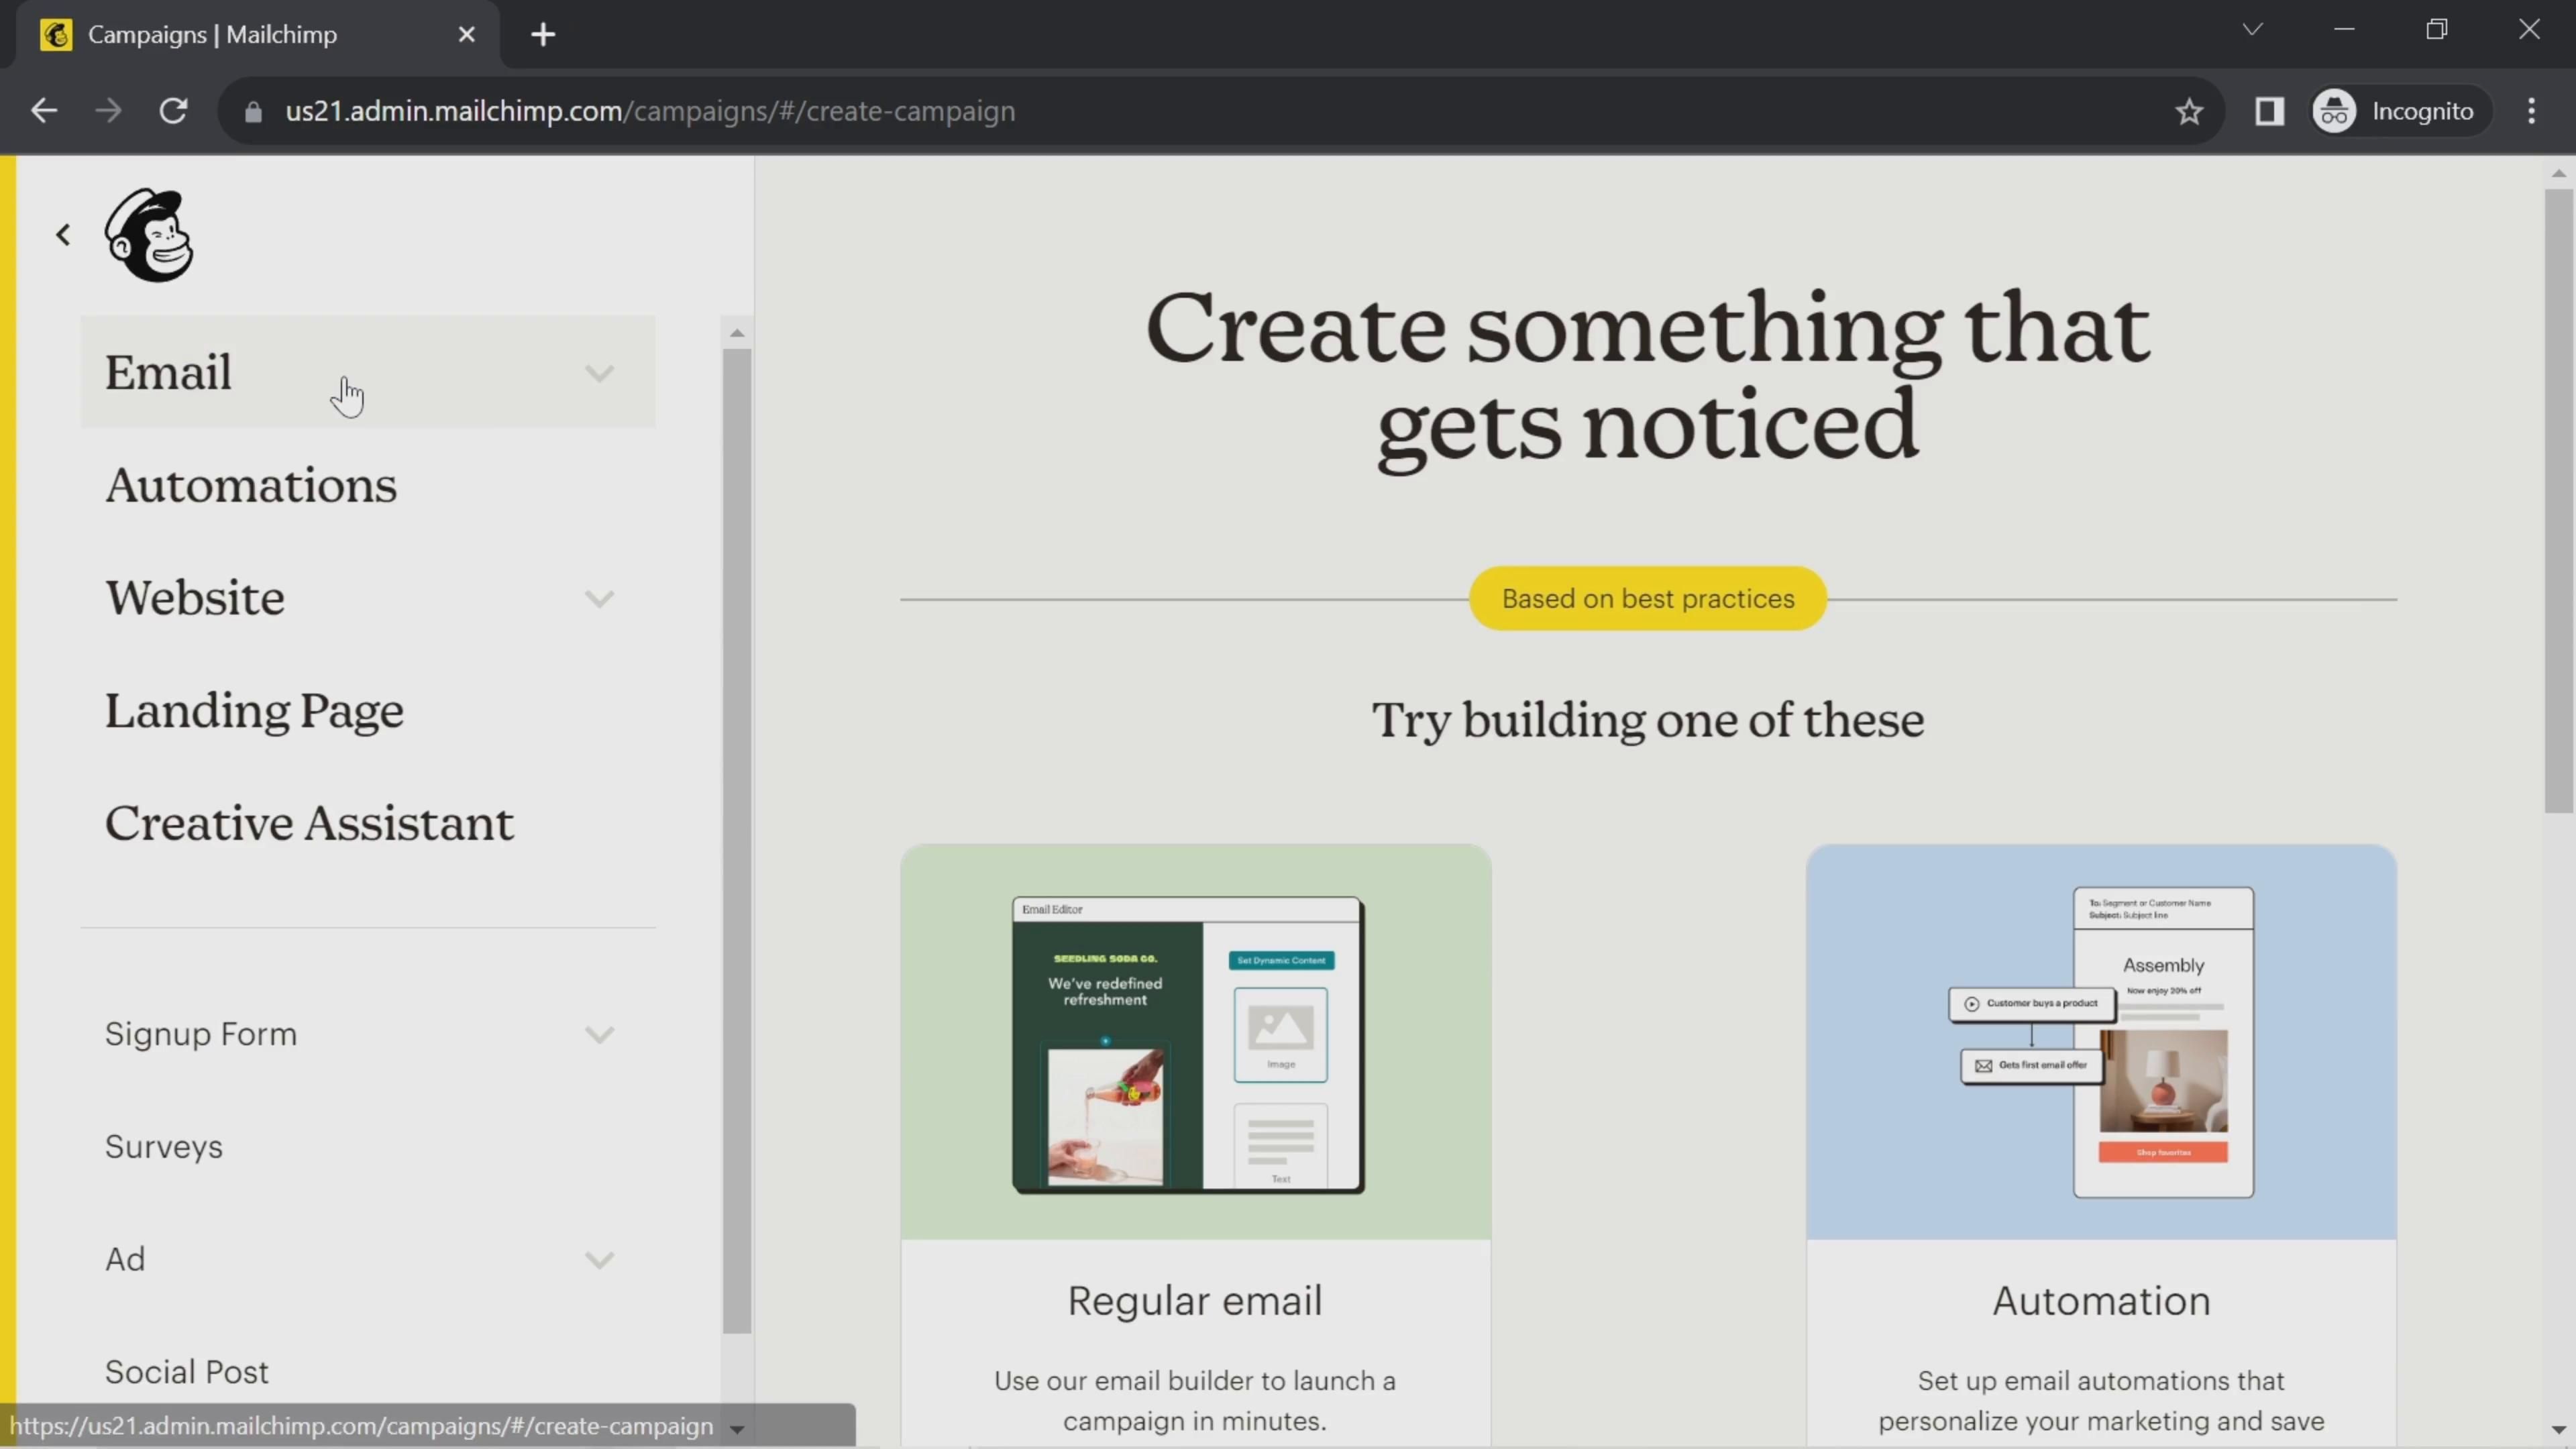Select Landing Page in the sidebar

pyautogui.click(x=254, y=711)
